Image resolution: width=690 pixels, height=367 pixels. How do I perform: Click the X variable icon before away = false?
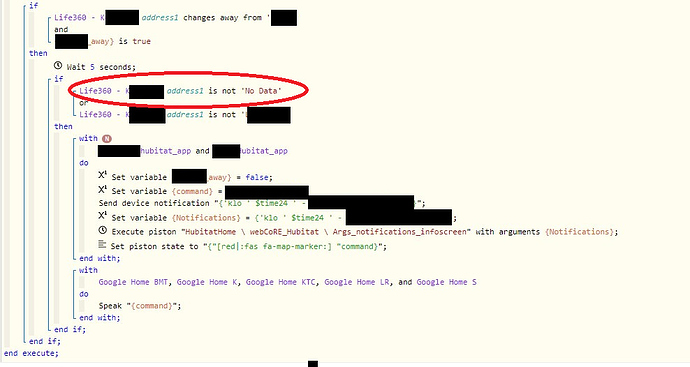tap(103, 176)
